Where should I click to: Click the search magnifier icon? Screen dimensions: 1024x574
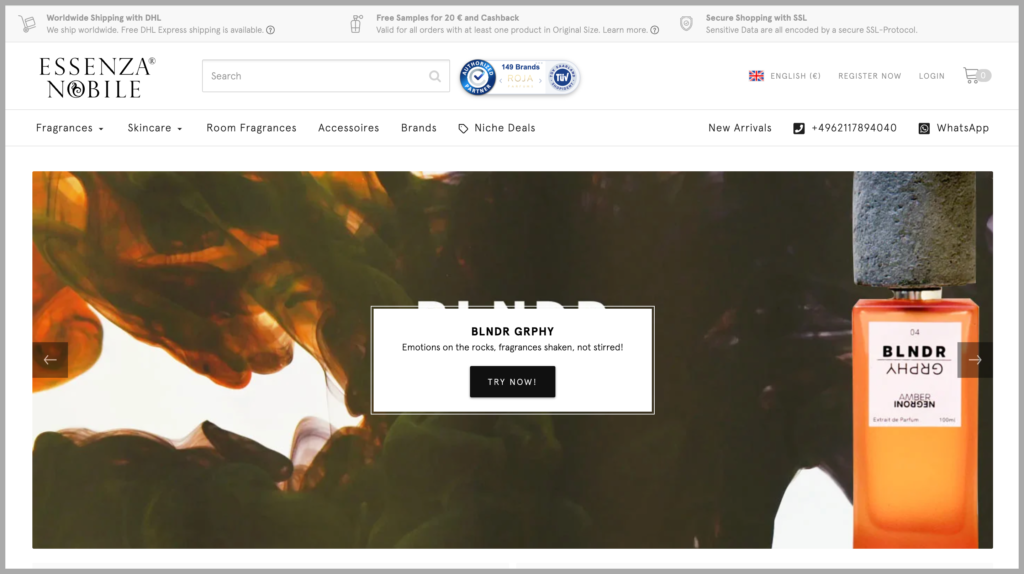pyautogui.click(x=435, y=76)
